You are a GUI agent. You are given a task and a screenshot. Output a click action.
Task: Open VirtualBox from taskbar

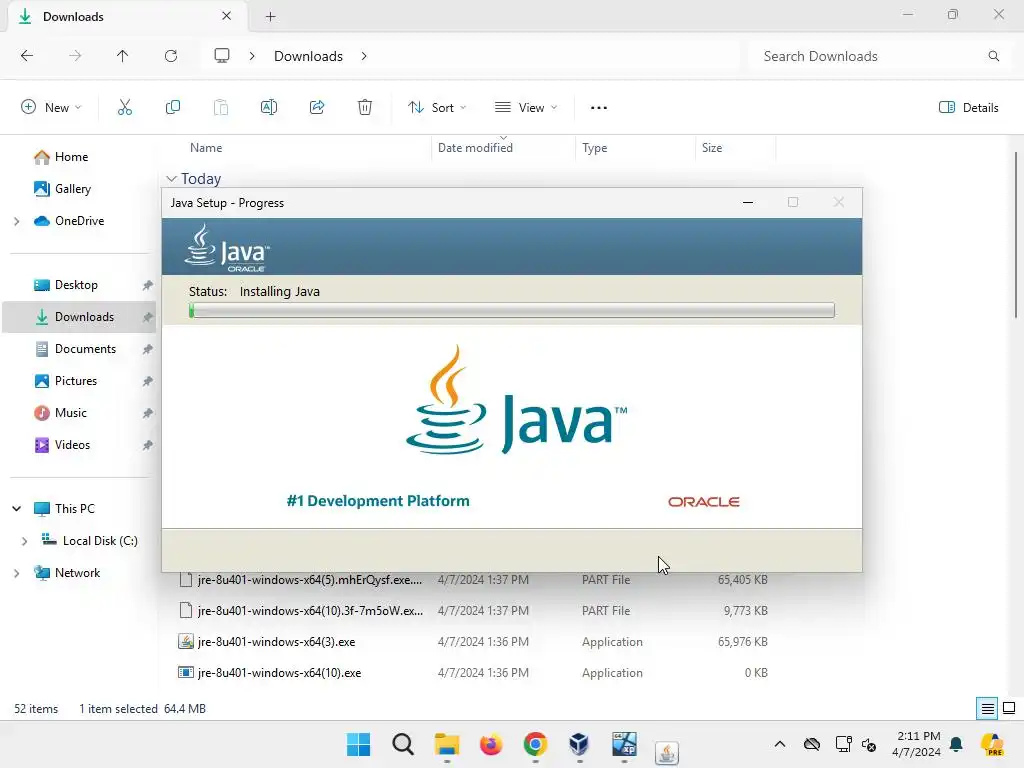tap(579, 744)
